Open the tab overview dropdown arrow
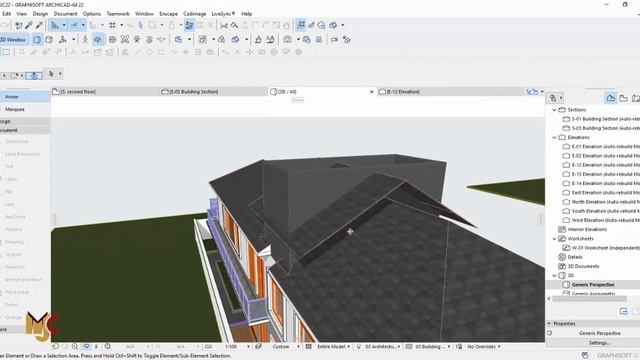This screenshot has width=640, height=360. pos(542,92)
